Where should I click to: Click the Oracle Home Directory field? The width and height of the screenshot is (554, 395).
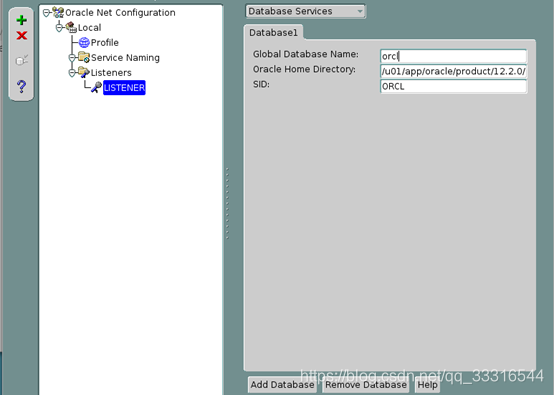coord(454,71)
